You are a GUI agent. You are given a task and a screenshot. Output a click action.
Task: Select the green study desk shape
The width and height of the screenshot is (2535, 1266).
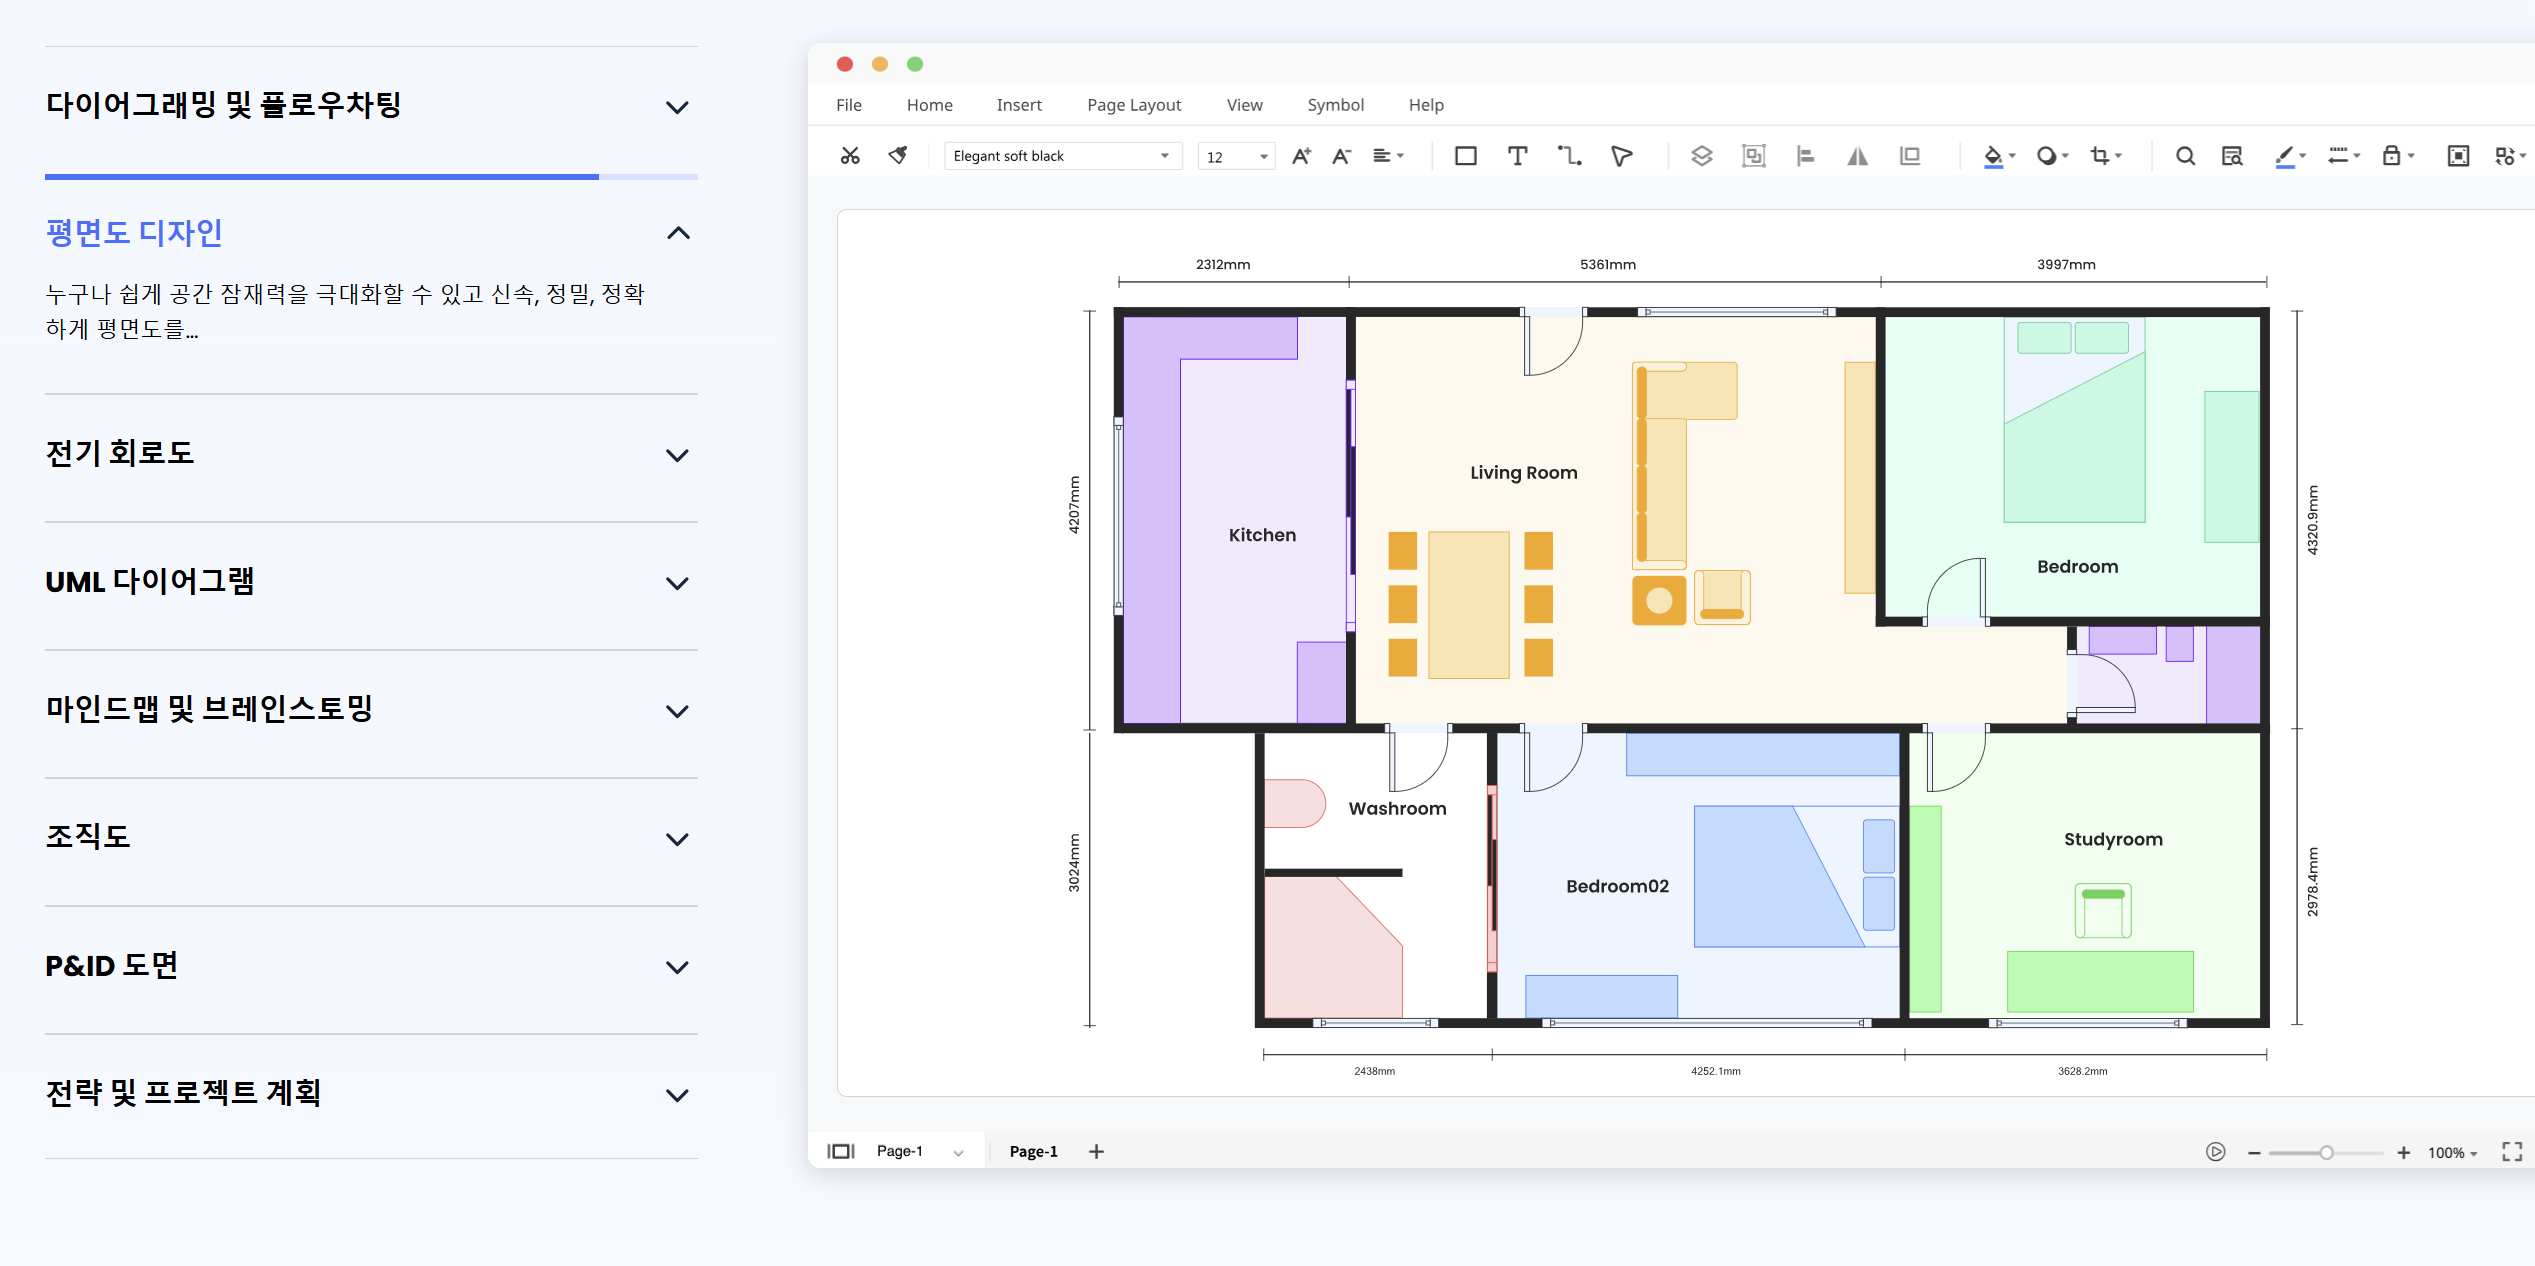(2100, 981)
